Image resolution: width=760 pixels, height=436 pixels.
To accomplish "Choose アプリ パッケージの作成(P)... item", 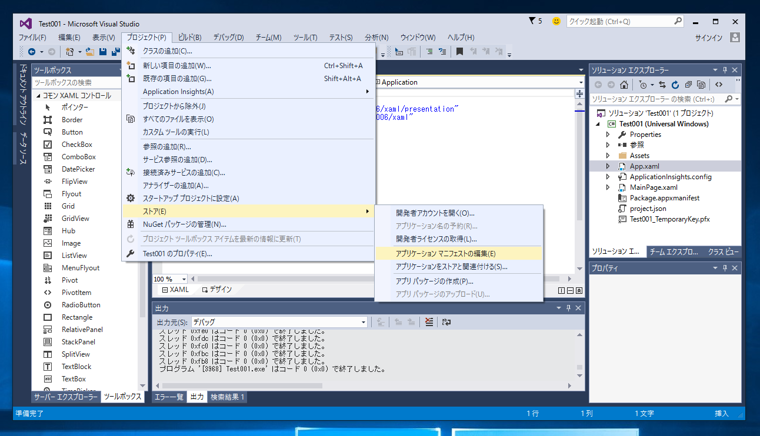I will tap(459, 281).
